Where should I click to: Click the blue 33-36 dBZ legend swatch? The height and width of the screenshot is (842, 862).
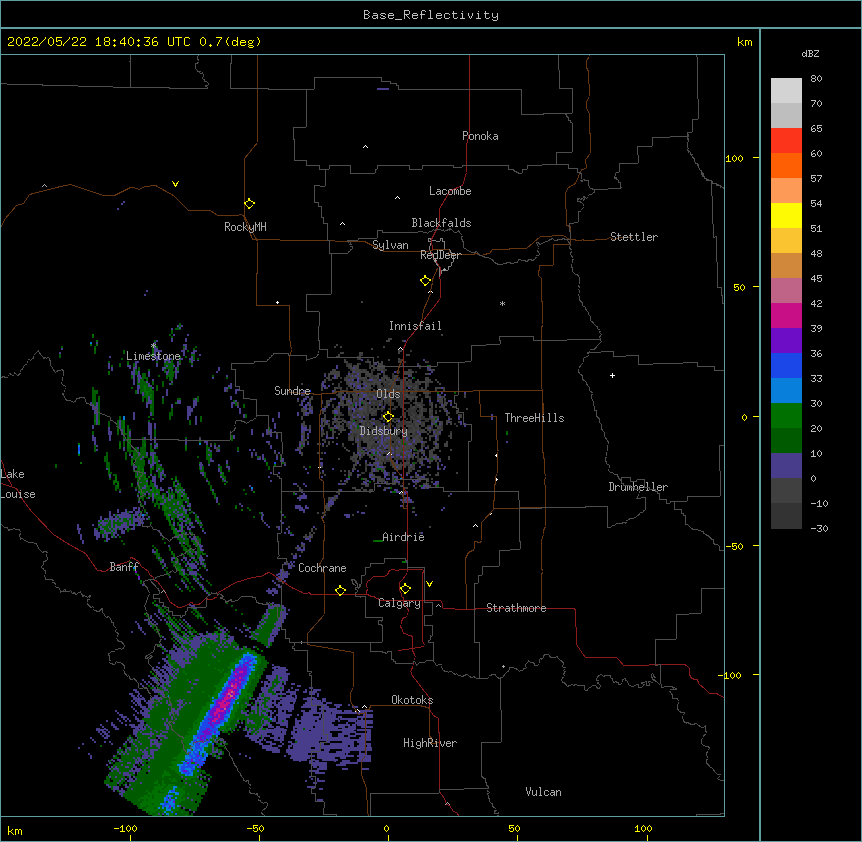(x=786, y=365)
